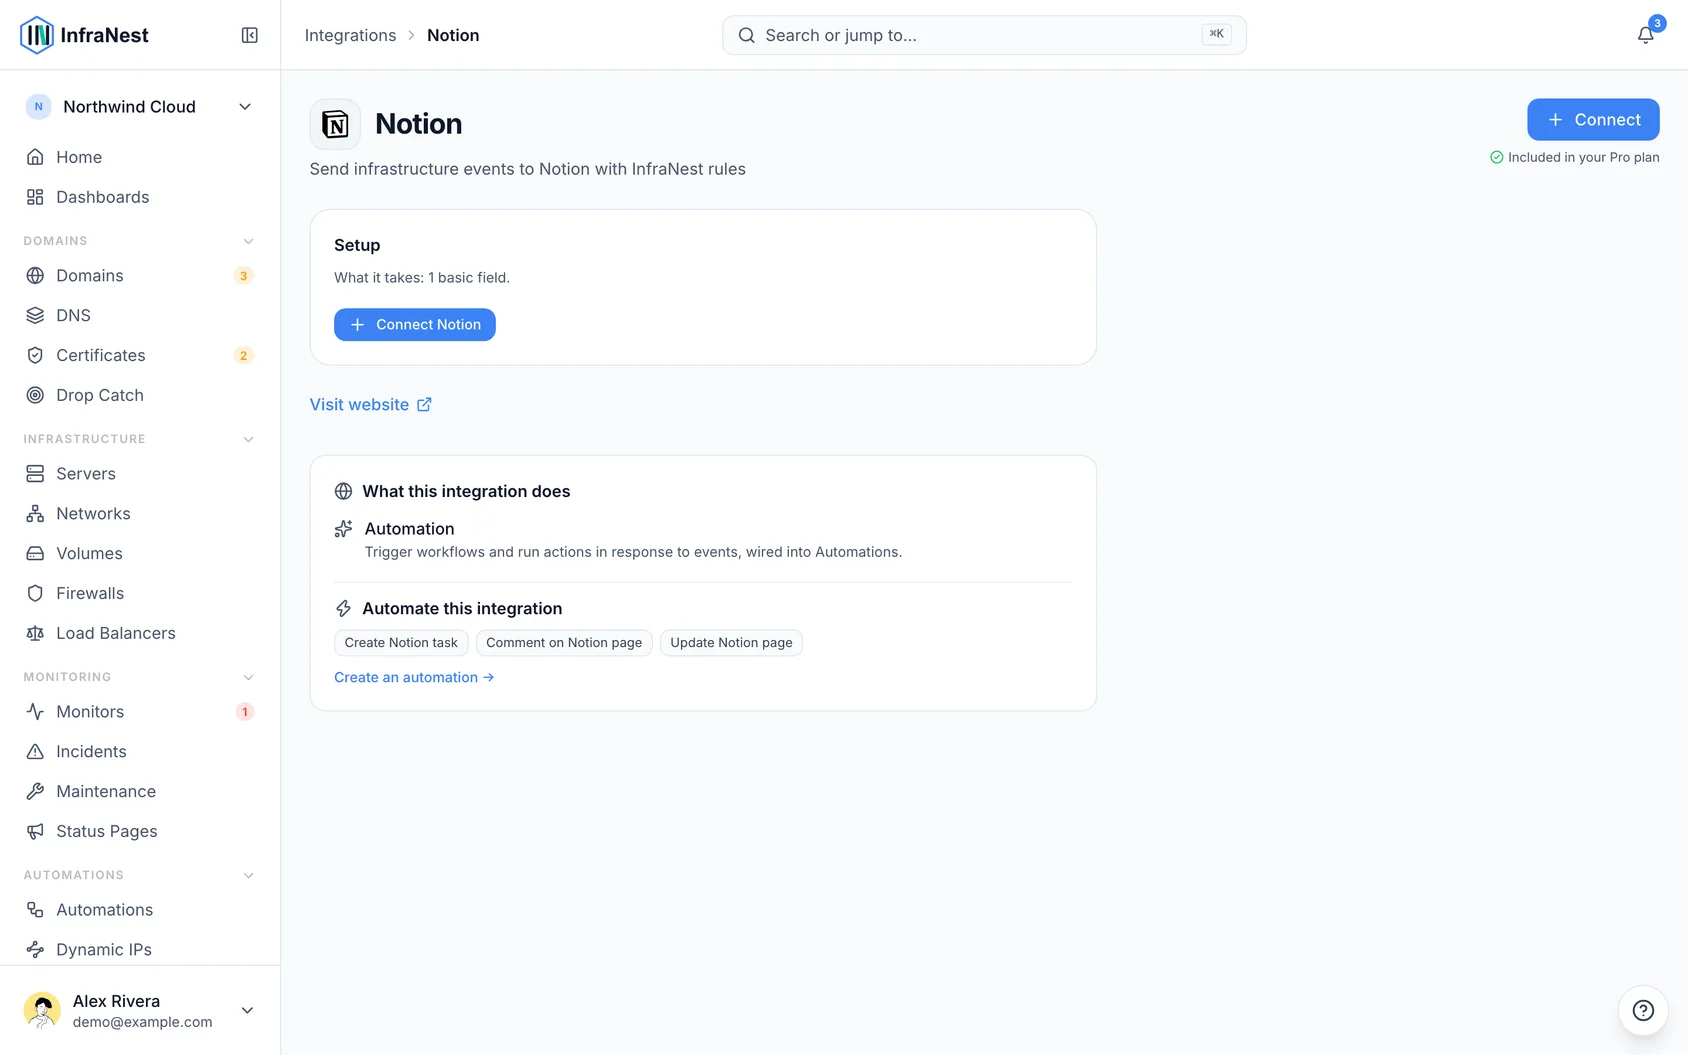Screen dimensions: 1688x1055
Task: Open the notifications bell
Action: point(1645,35)
